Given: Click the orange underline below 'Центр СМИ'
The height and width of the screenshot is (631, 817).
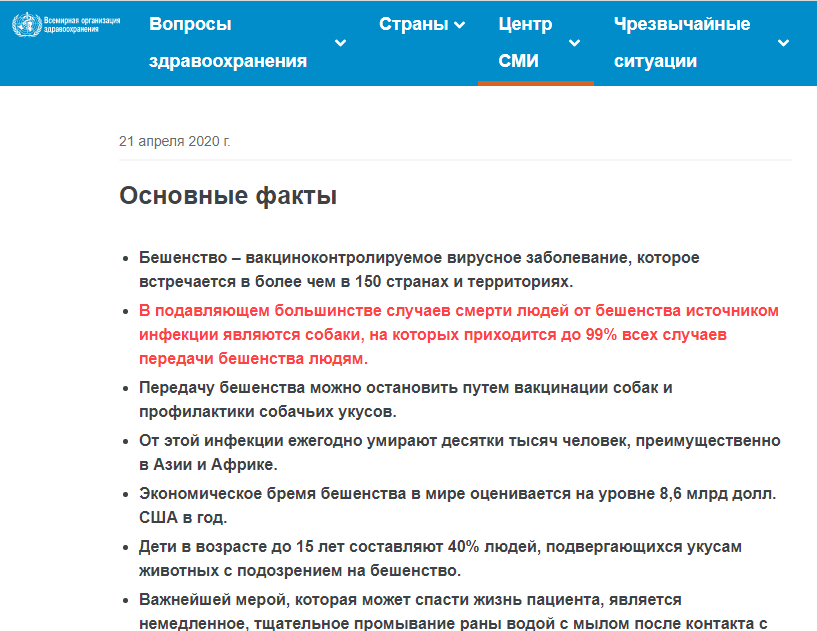Looking at the screenshot, I should [x=535, y=83].
